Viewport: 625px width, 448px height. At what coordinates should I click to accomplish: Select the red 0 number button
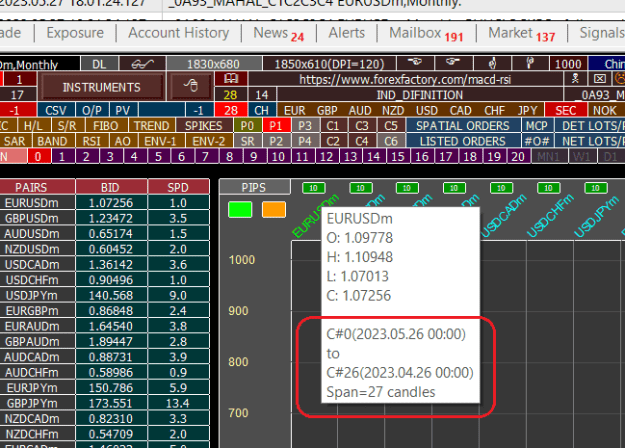tap(38, 156)
